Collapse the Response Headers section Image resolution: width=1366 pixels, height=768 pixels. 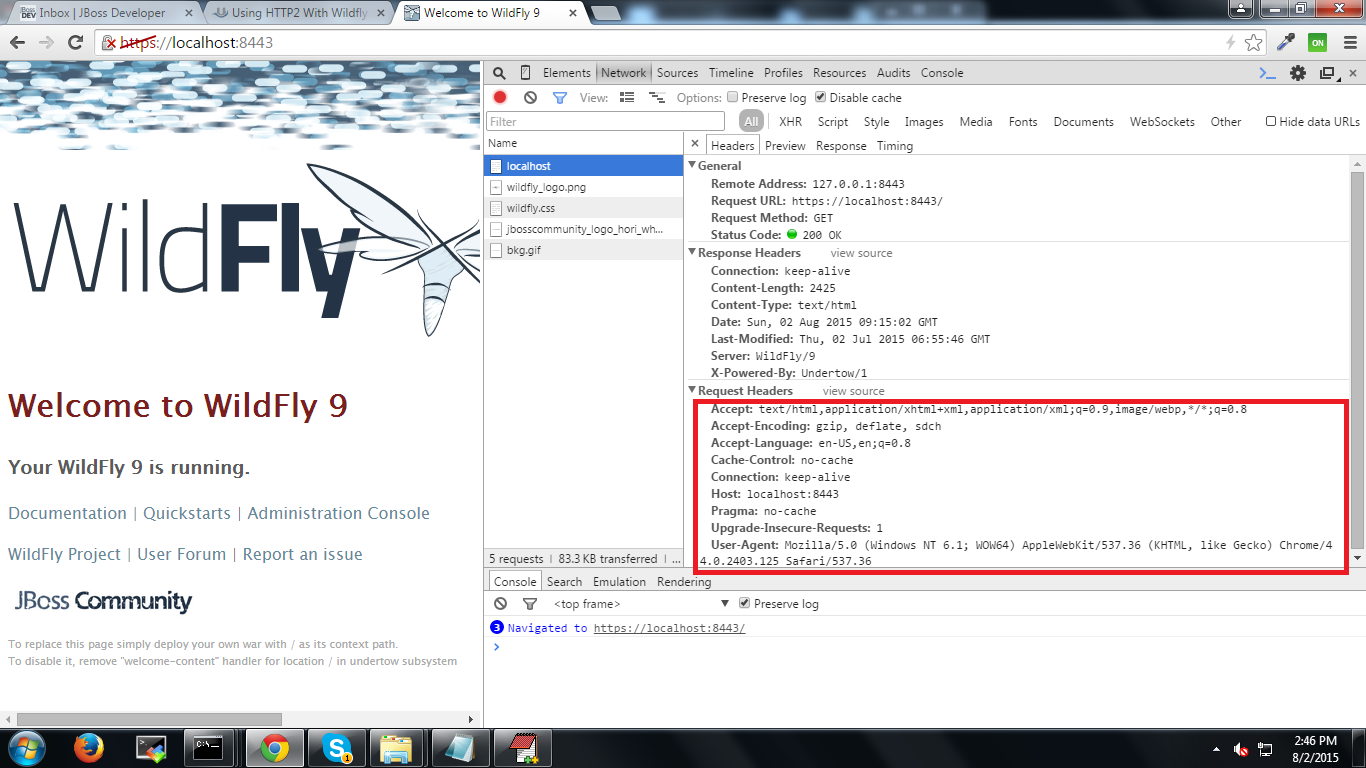point(692,253)
